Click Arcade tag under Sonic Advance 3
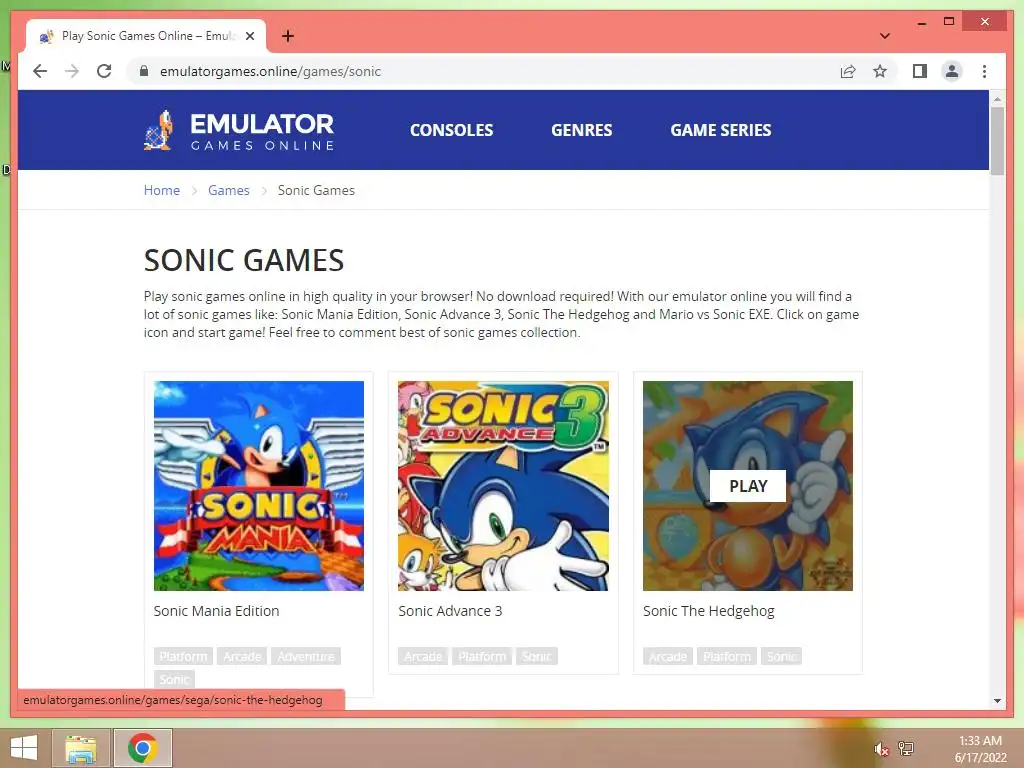1024x768 pixels. [x=423, y=656]
